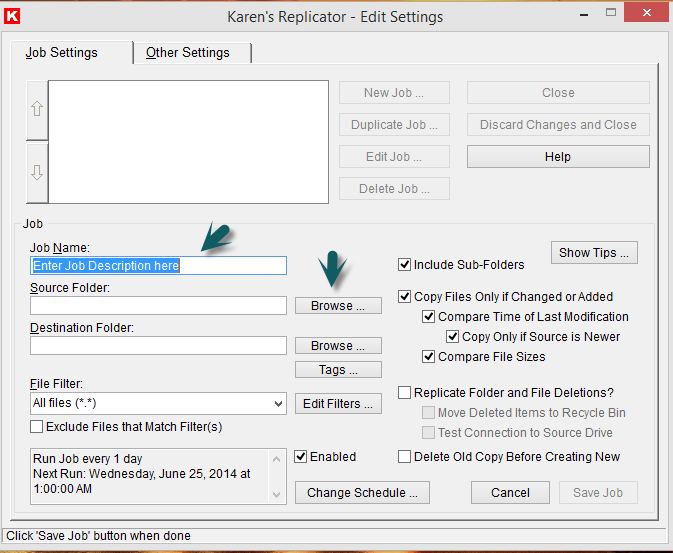
Task: Click the Show Tips button
Action: click(x=594, y=252)
